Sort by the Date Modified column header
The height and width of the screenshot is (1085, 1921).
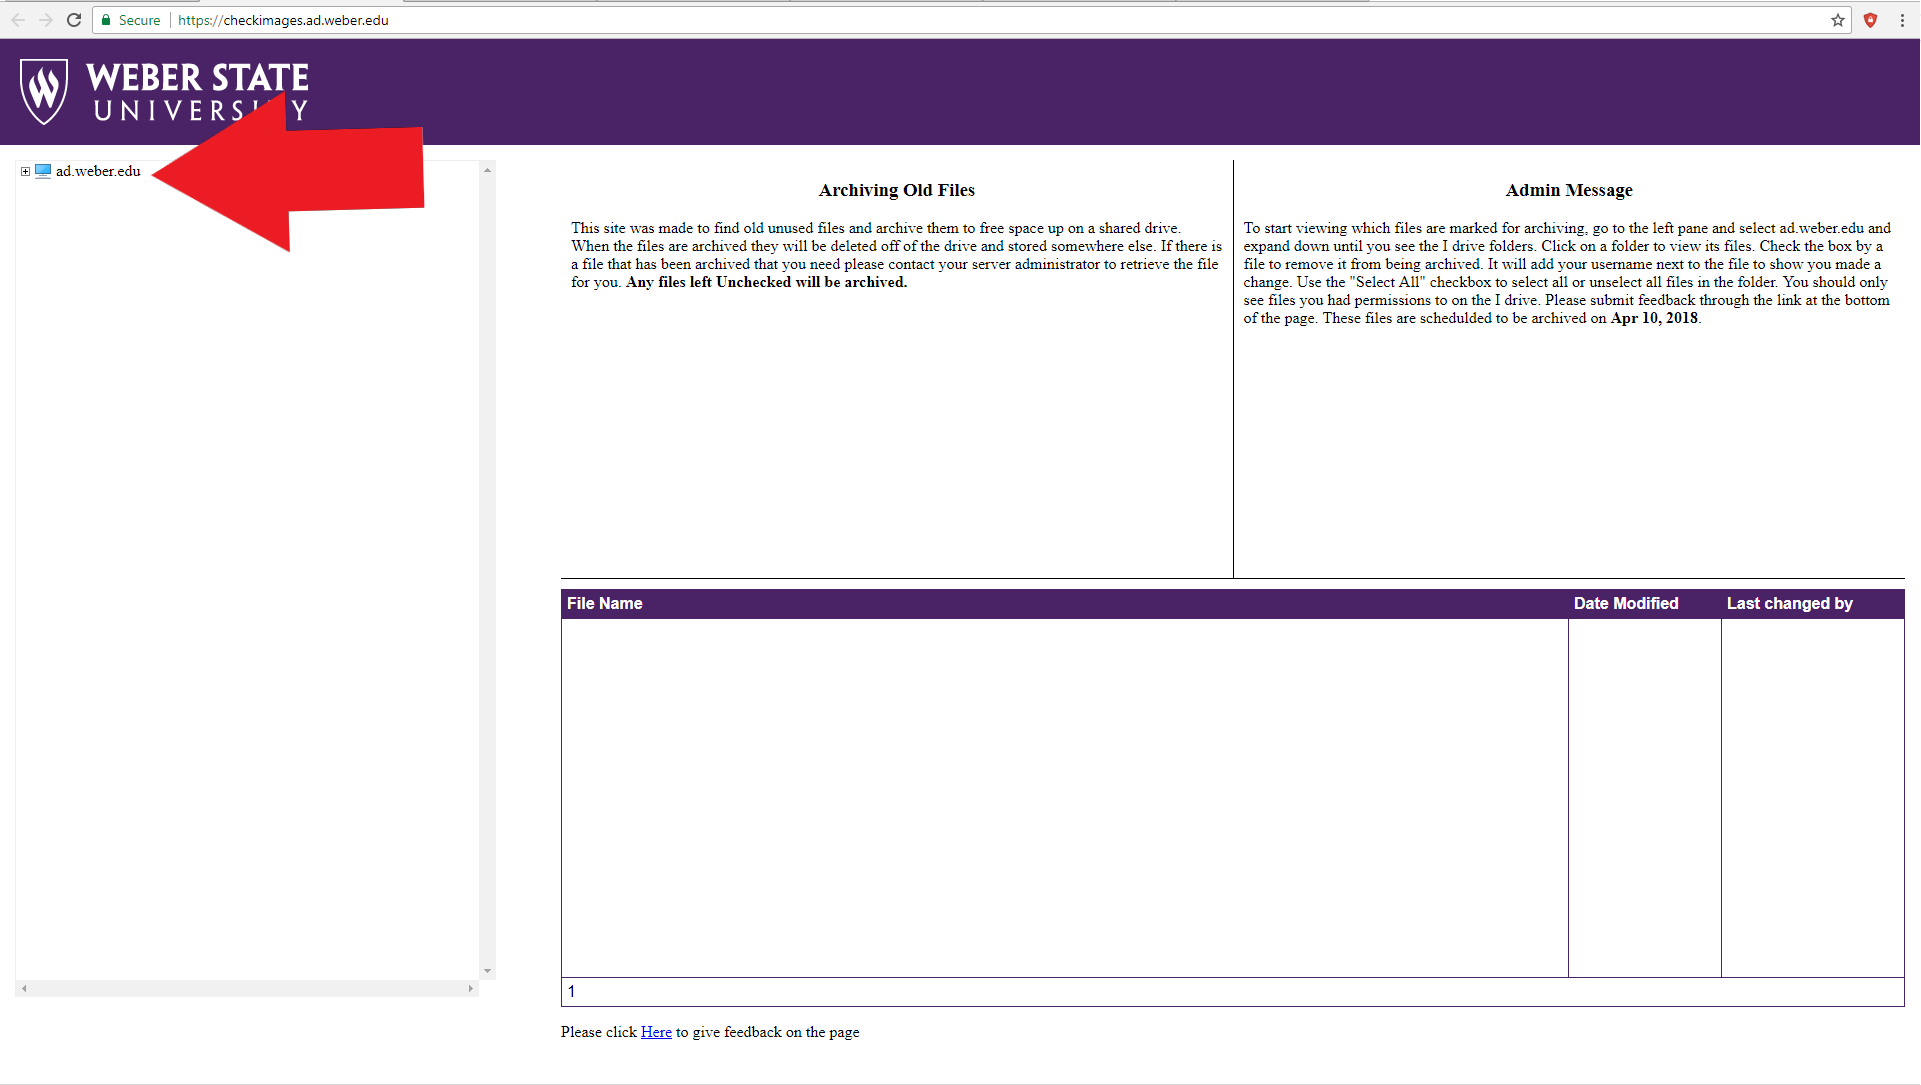pos(1626,603)
